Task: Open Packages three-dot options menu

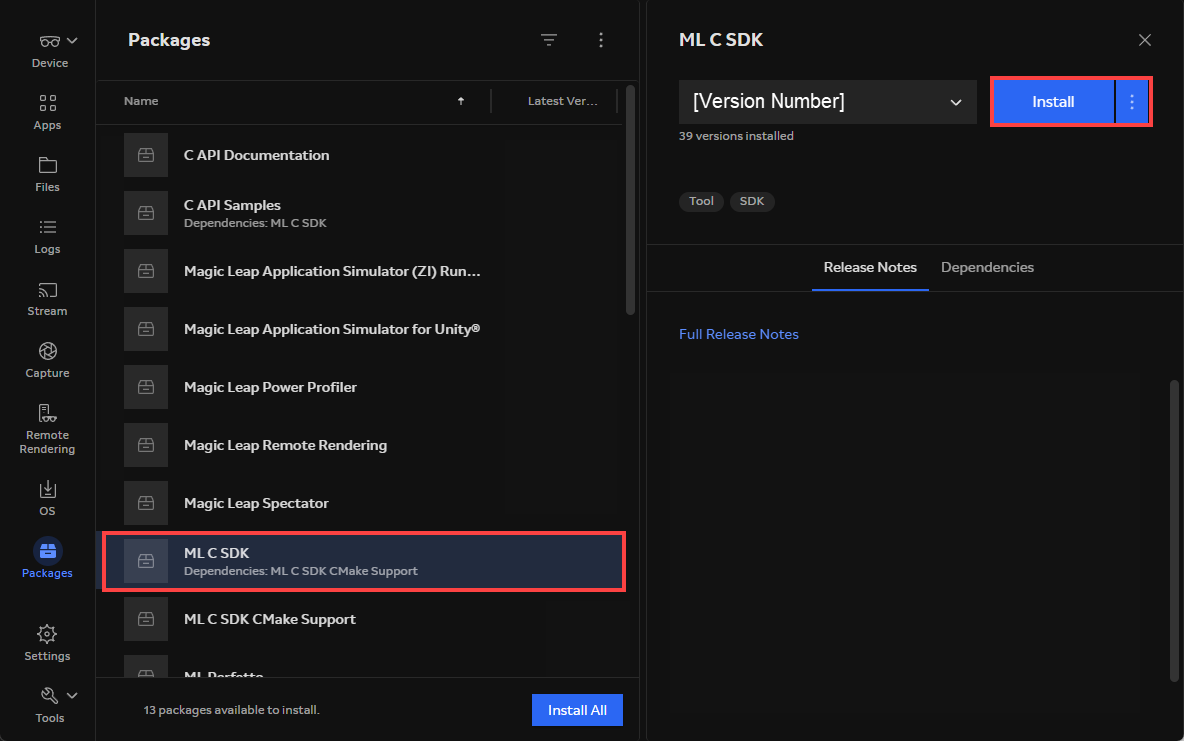Action: 601,40
